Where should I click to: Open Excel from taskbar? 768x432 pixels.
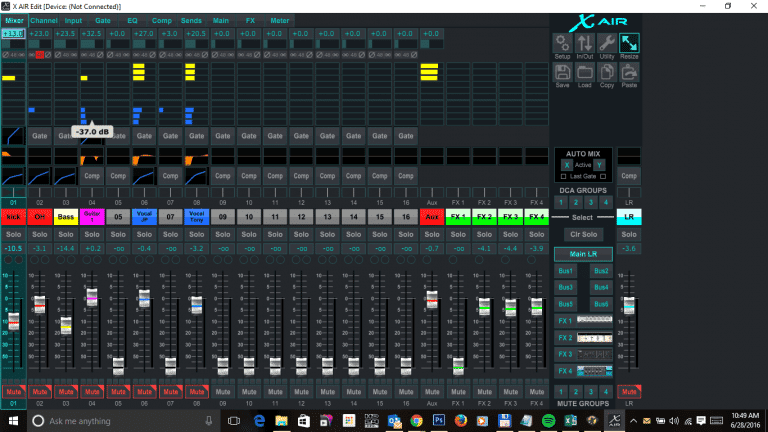point(571,421)
